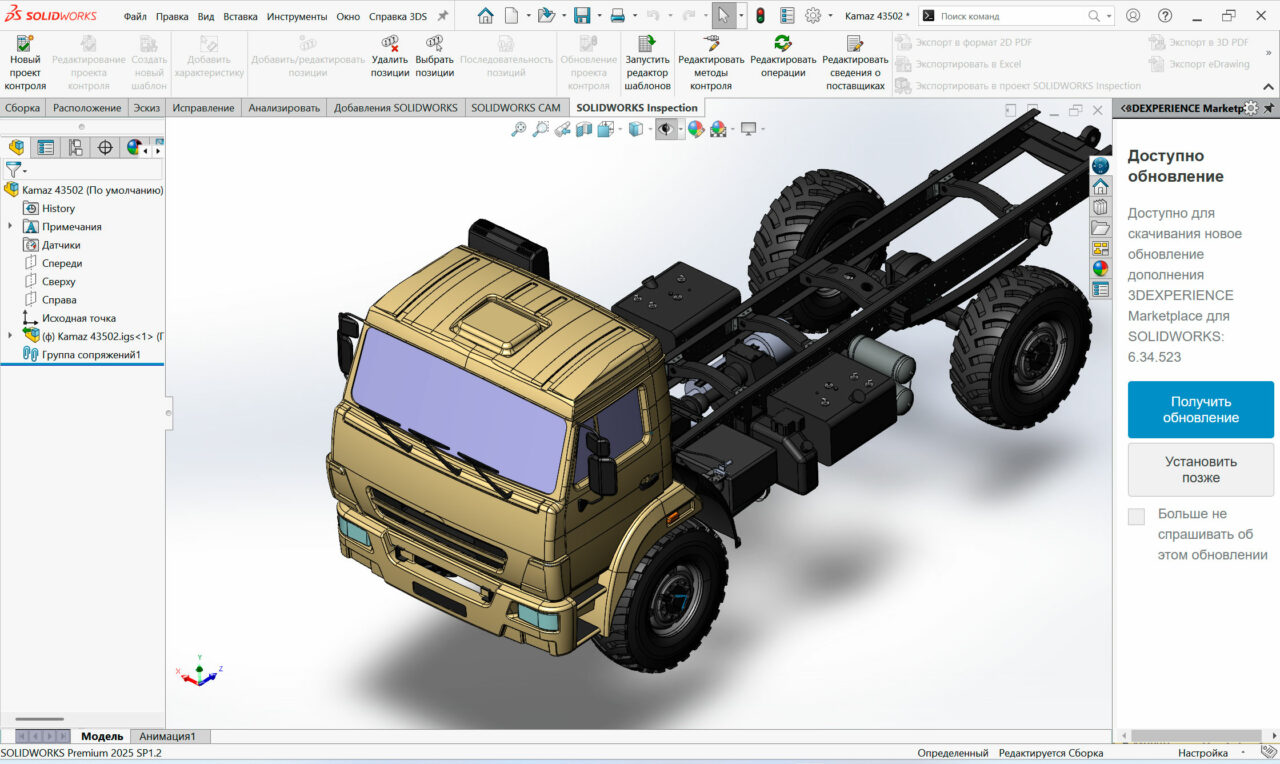
Task: Toggle the Hide/Show Items eye icon
Action: (665, 129)
